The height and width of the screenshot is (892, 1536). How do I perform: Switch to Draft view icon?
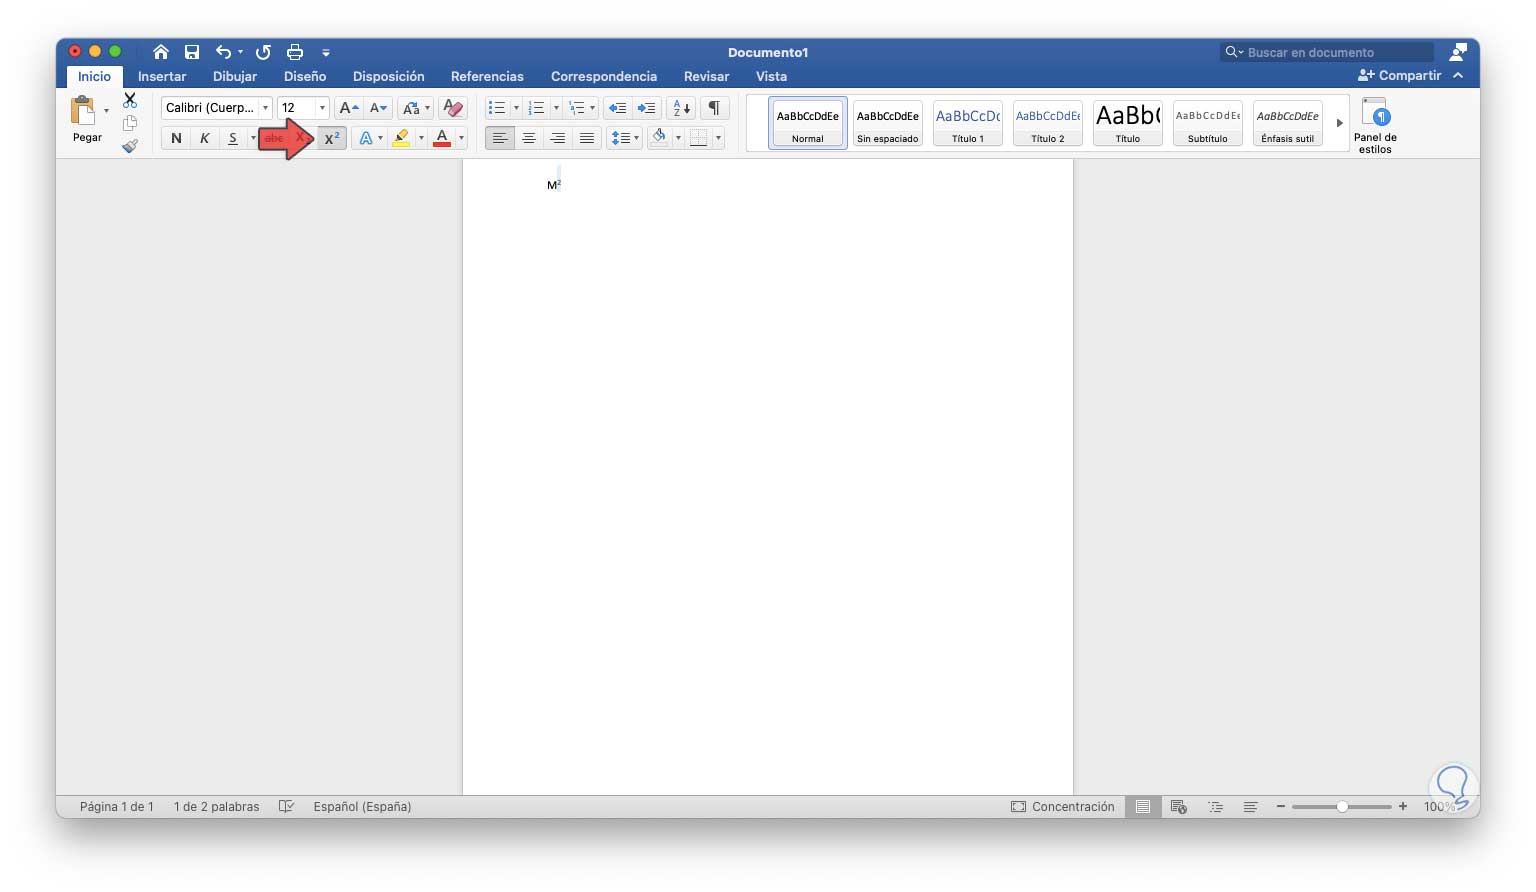tap(1250, 806)
